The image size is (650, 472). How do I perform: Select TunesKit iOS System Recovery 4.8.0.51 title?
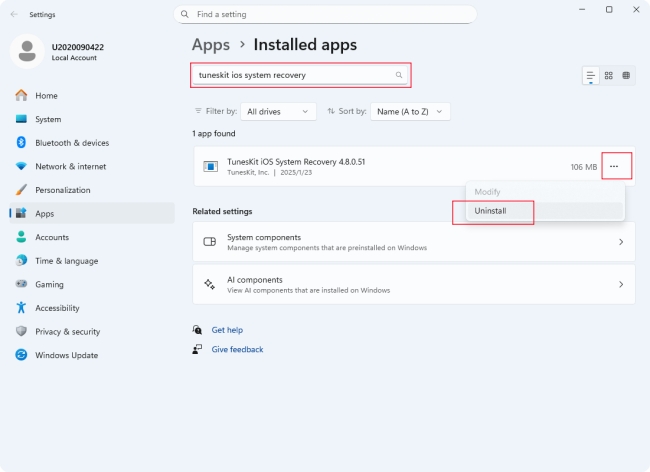click(296, 162)
